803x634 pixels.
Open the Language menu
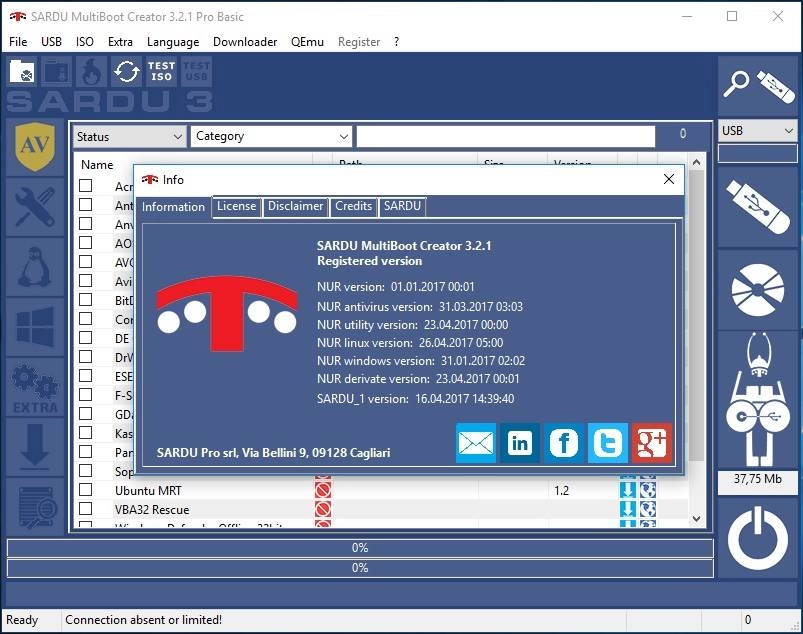point(173,41)
